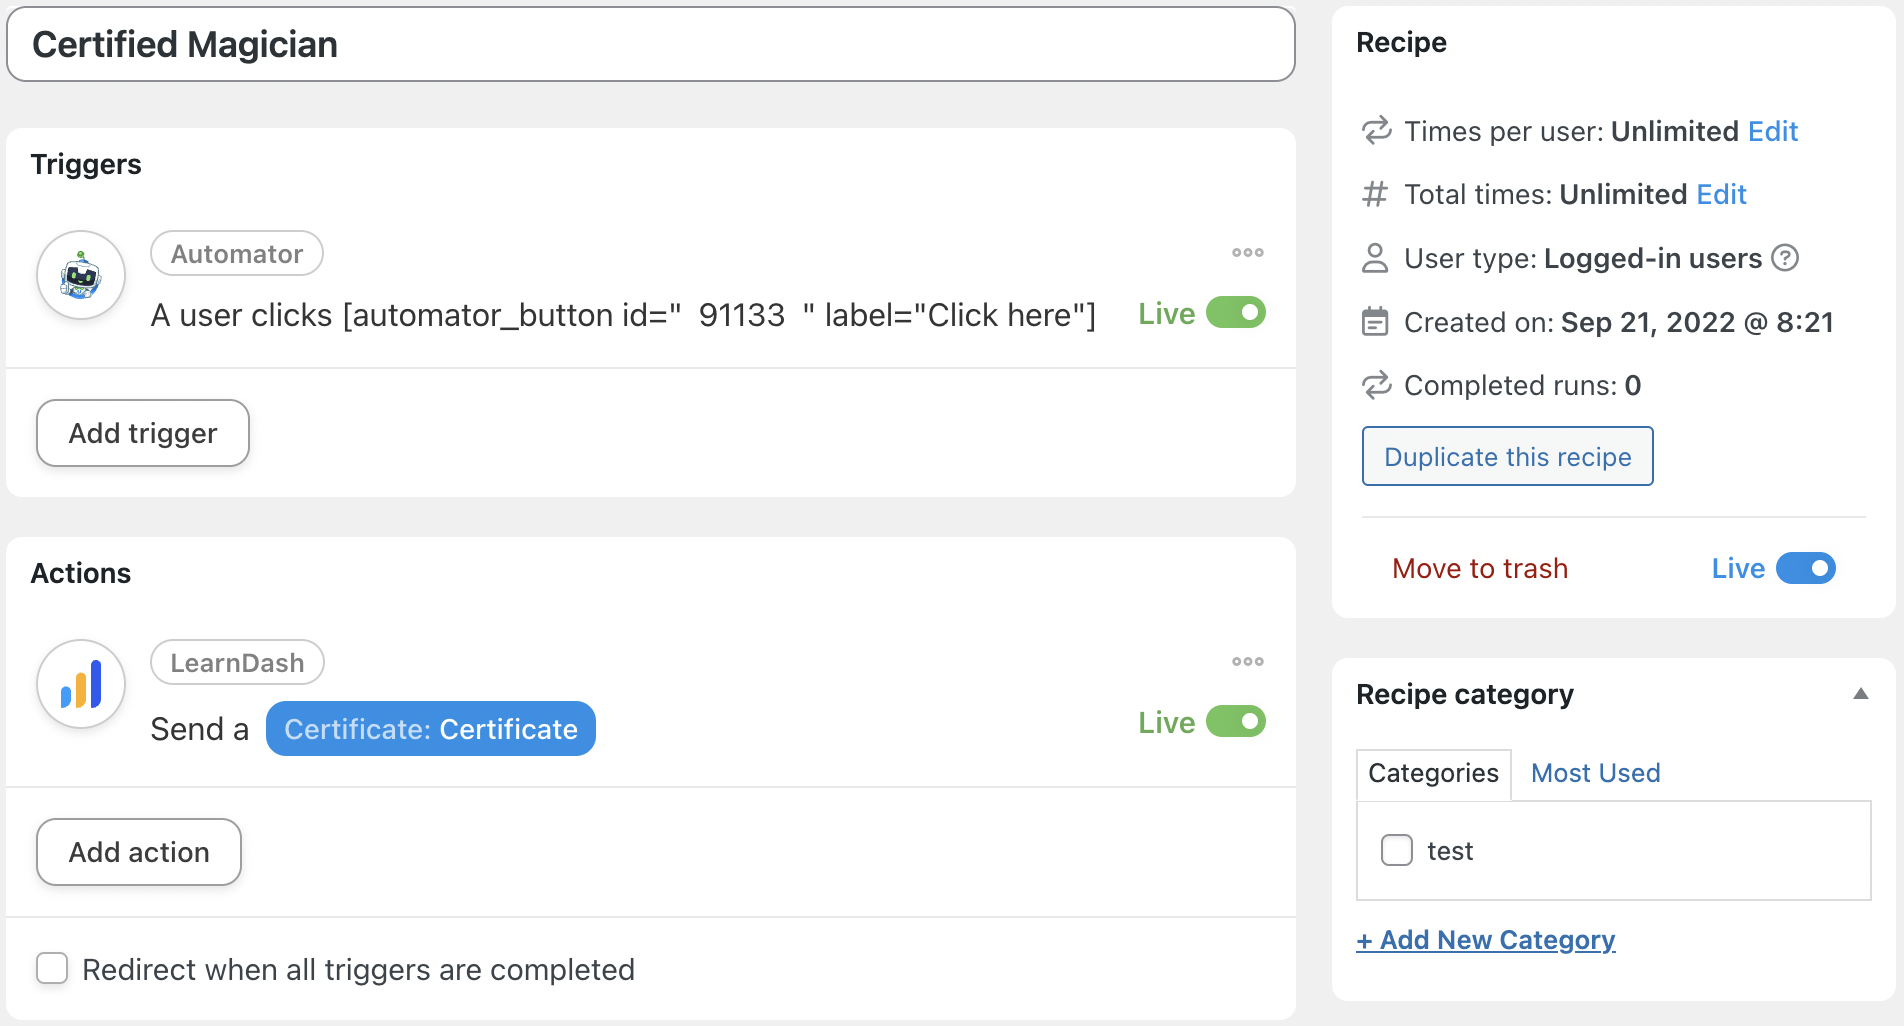Viewport: 1904px width, 1026px height.
Task: Click the repeat icon beside Times per user
Action: click(x=1376, y=130)
